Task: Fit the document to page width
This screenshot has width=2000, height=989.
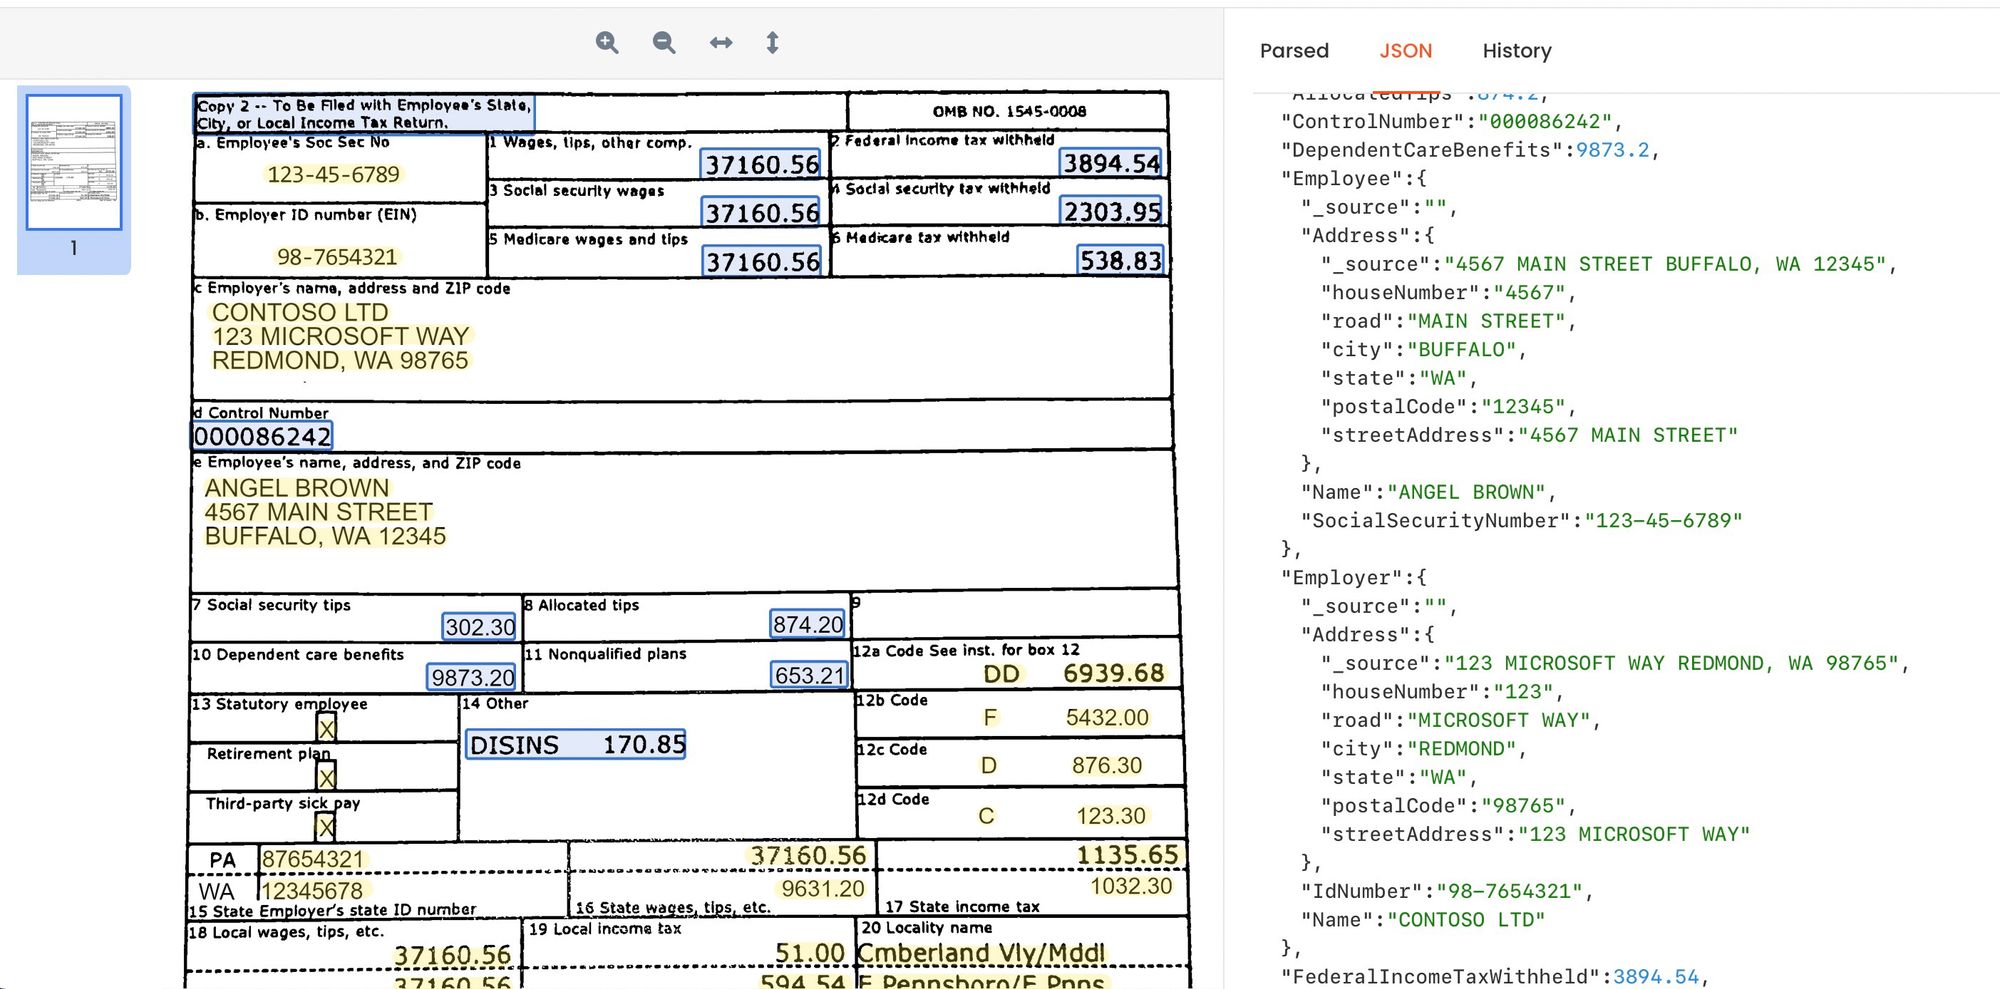Action: click(722, 43)
